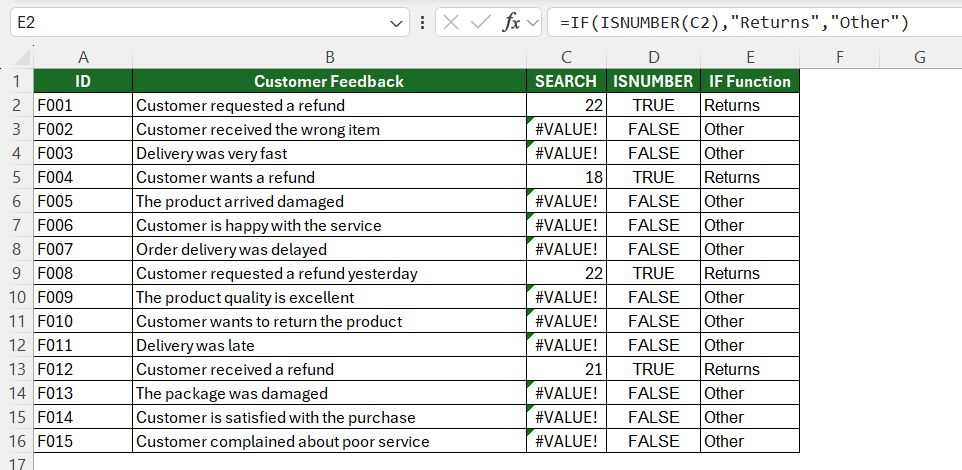Click the Cancel (X) formula bar icon
962x470 pixels.
pos(451,23)
